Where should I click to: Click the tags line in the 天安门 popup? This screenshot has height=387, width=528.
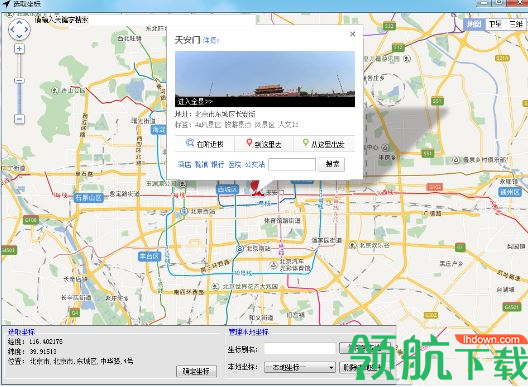(x=236, y=125)
